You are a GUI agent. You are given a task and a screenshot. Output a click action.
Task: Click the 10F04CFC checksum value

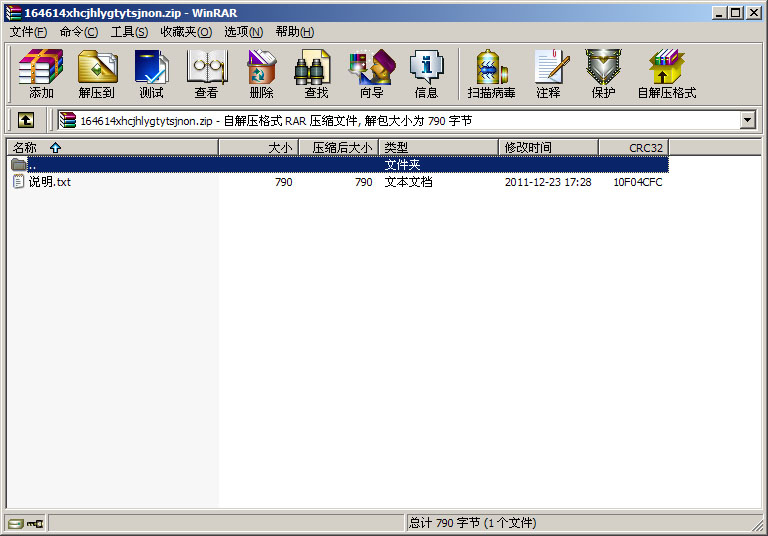pyautogui.click(x=638, y=182)
